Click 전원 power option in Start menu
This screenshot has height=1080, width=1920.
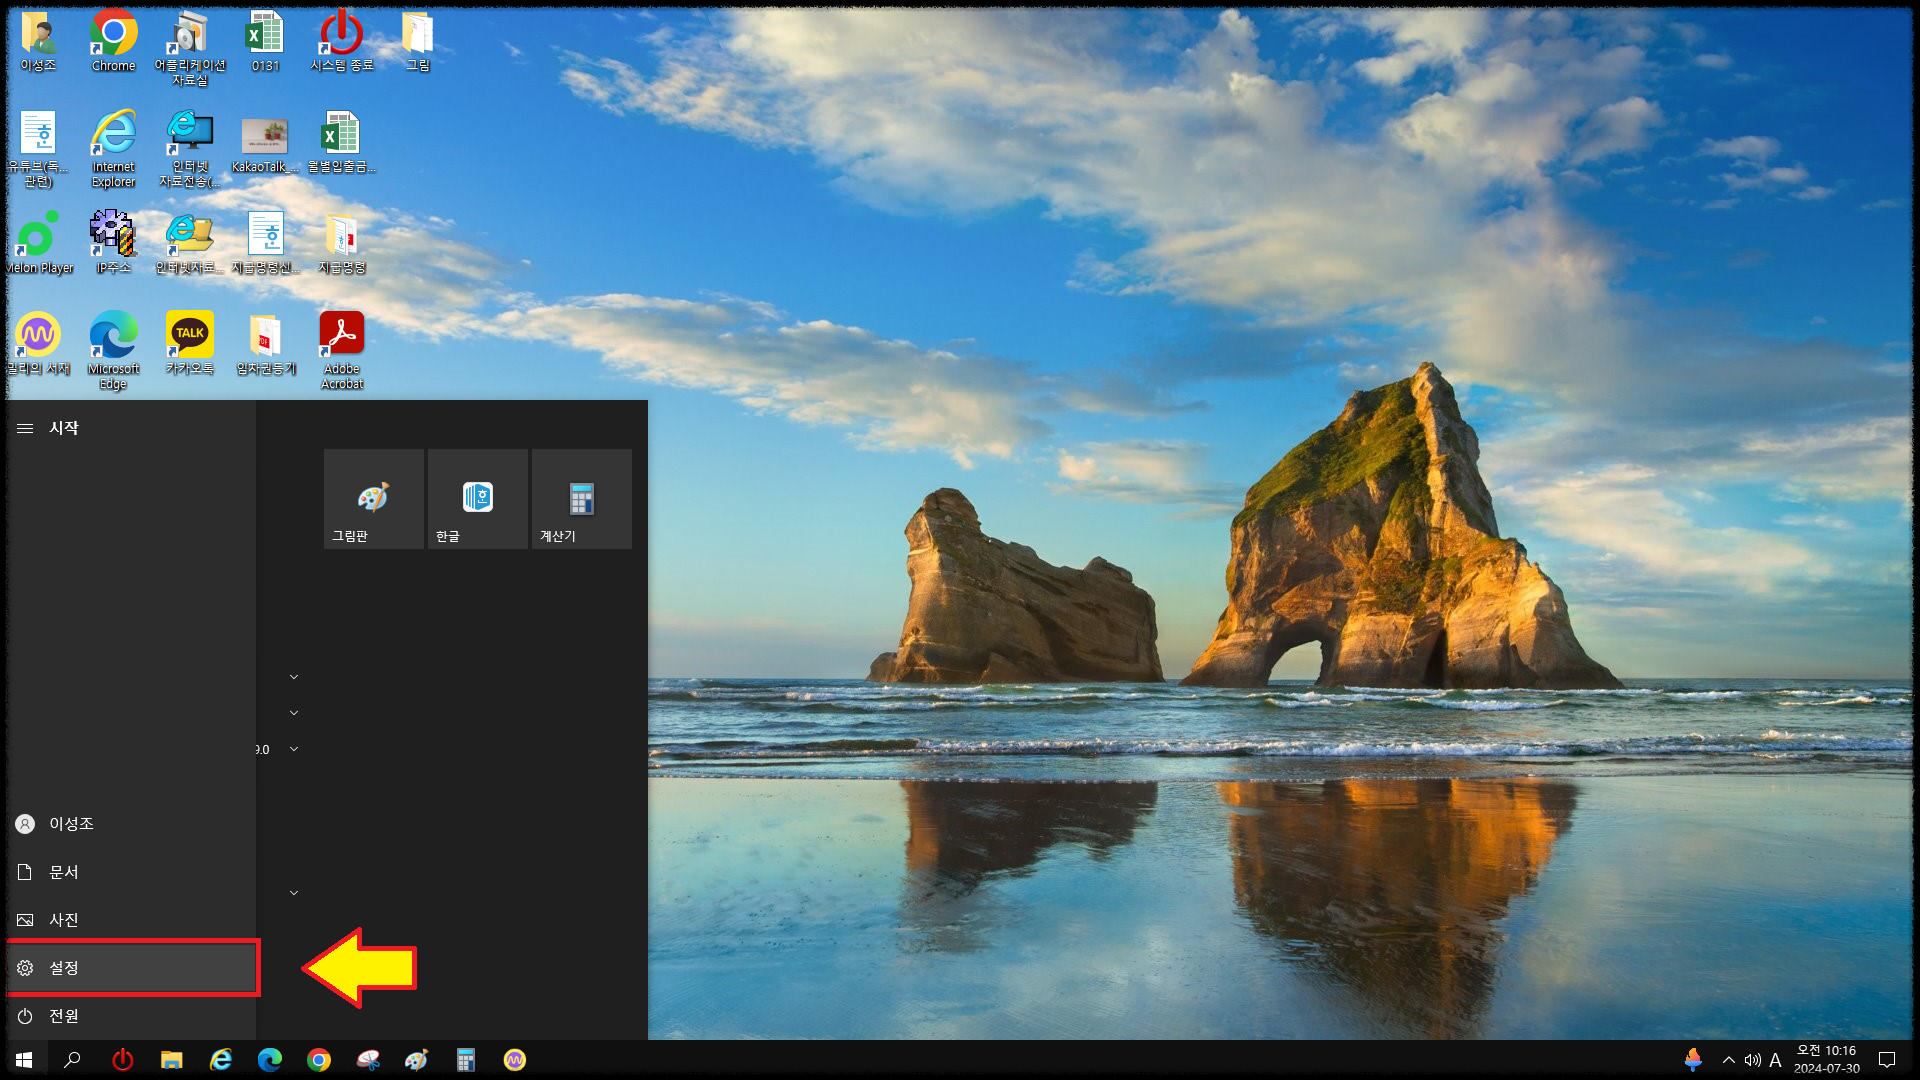pyautogui.click(x=63, y=1015)
